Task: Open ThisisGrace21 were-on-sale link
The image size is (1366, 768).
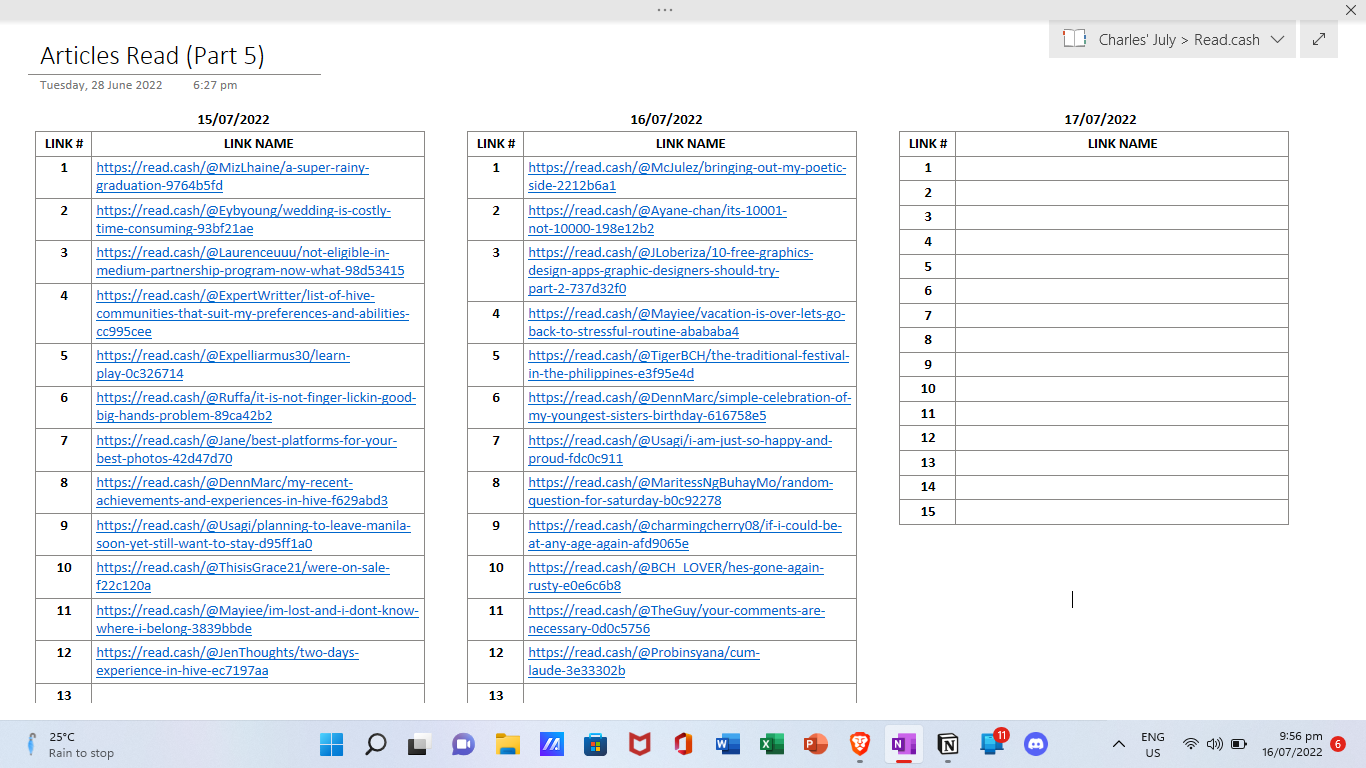Action: (243, 576)
